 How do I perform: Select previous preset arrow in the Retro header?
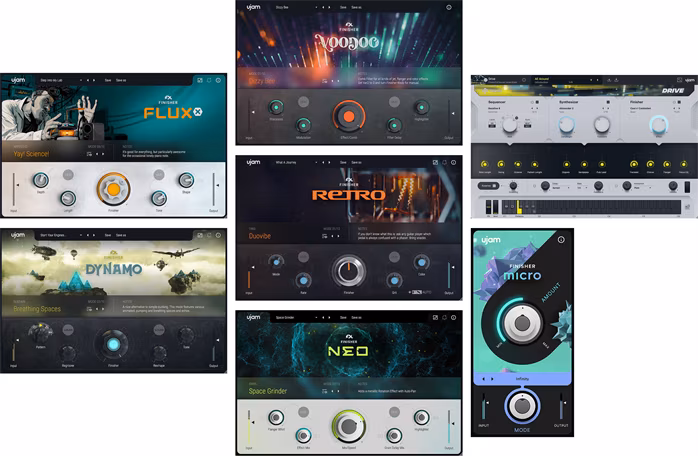click(x=323, y=163)
